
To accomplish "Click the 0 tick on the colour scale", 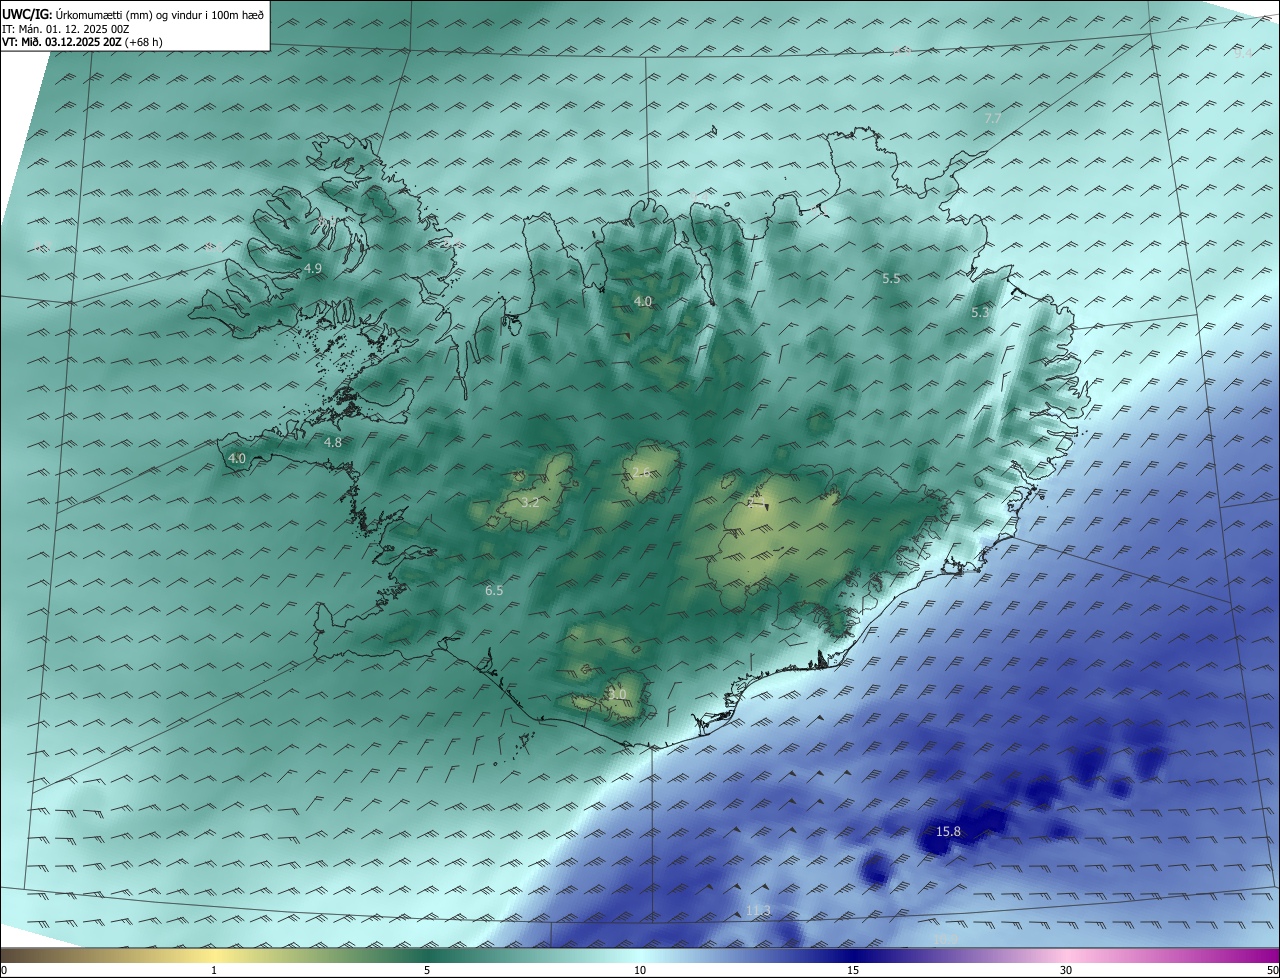I will (x=4, y=970).
